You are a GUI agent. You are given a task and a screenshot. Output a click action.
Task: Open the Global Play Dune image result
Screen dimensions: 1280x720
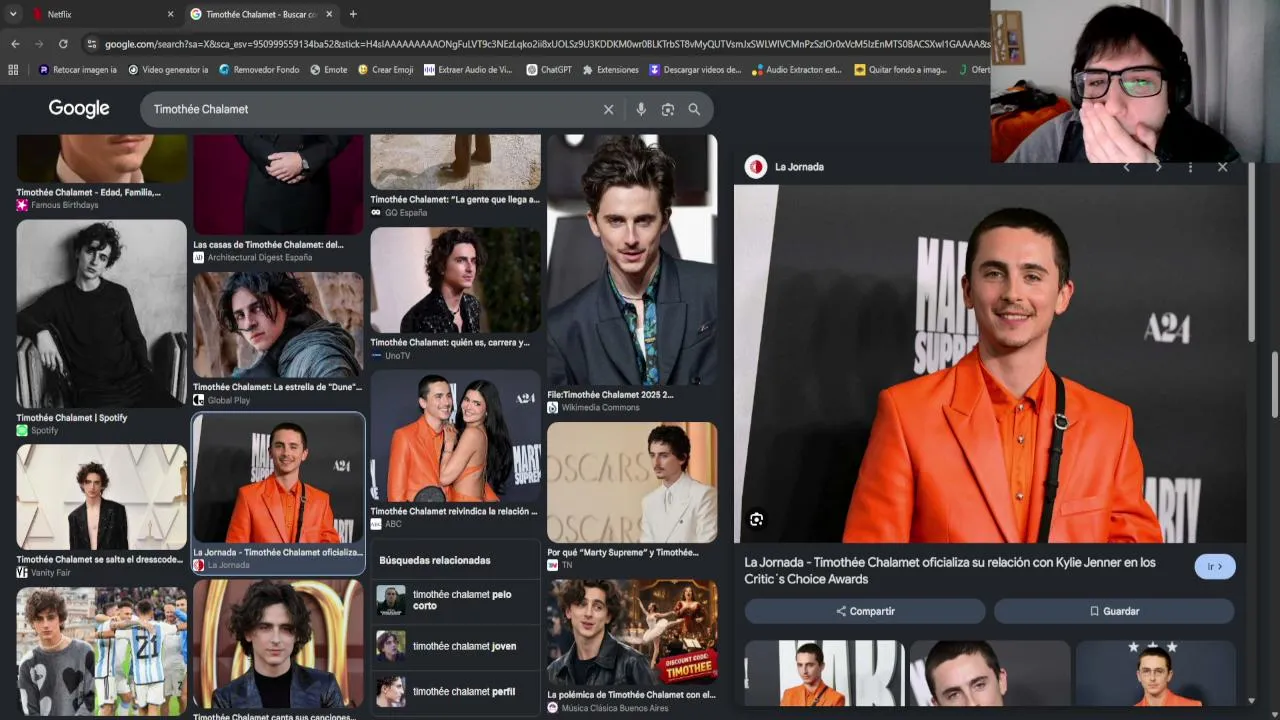[x=278, y=326]
